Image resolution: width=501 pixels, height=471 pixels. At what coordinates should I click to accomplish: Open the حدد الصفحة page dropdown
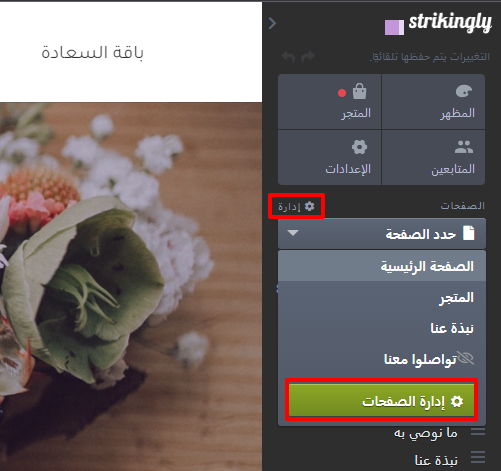[382, 234]
